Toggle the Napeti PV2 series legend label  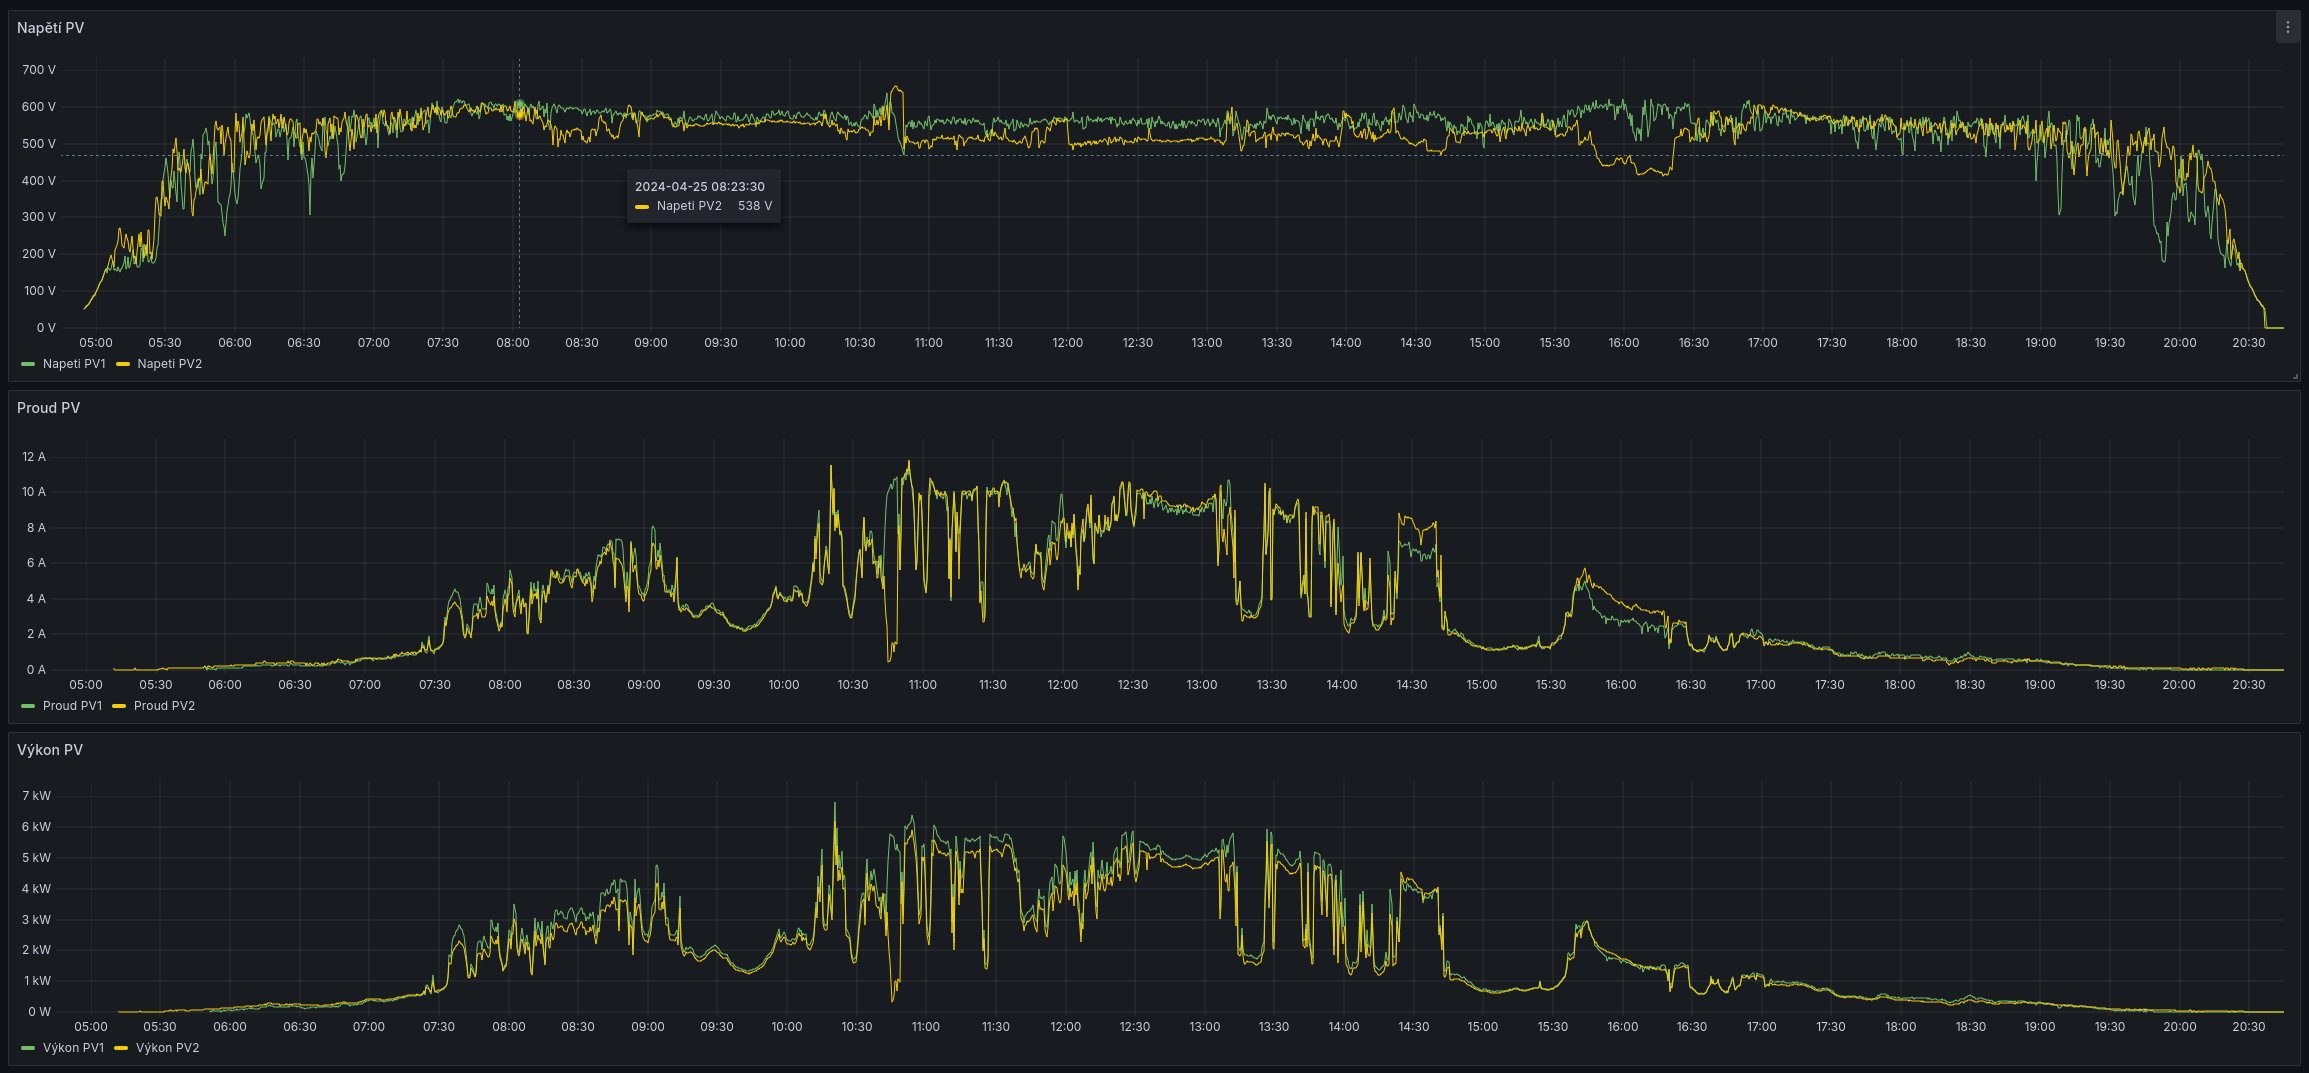(x=169, y=364)
